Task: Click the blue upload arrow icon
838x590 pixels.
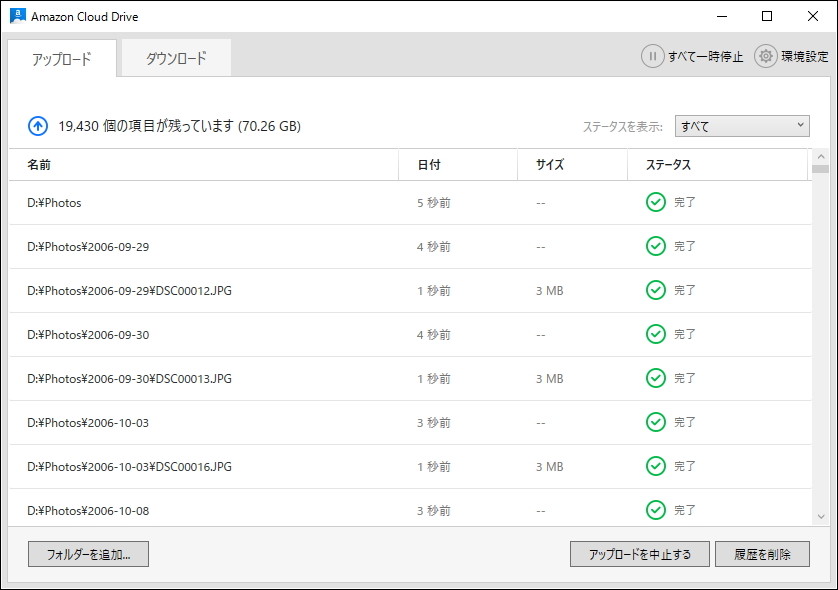Action: 38,126
